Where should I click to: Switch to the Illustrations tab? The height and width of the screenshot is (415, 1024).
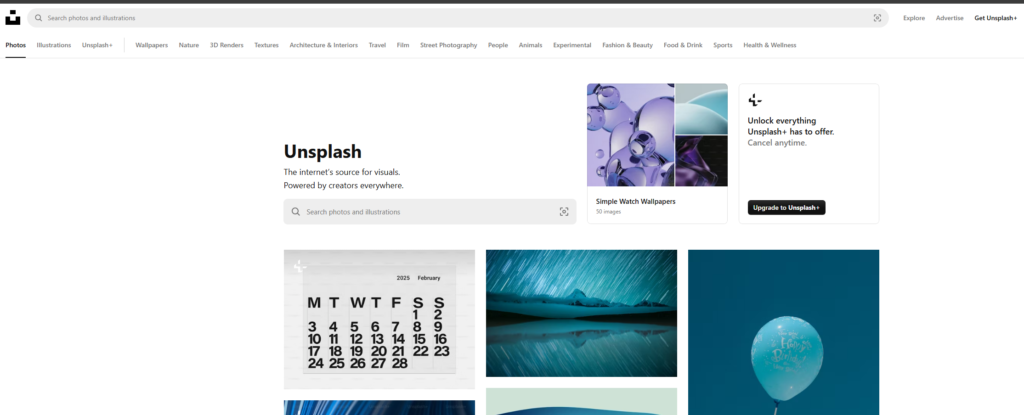[x=54, y=45]
